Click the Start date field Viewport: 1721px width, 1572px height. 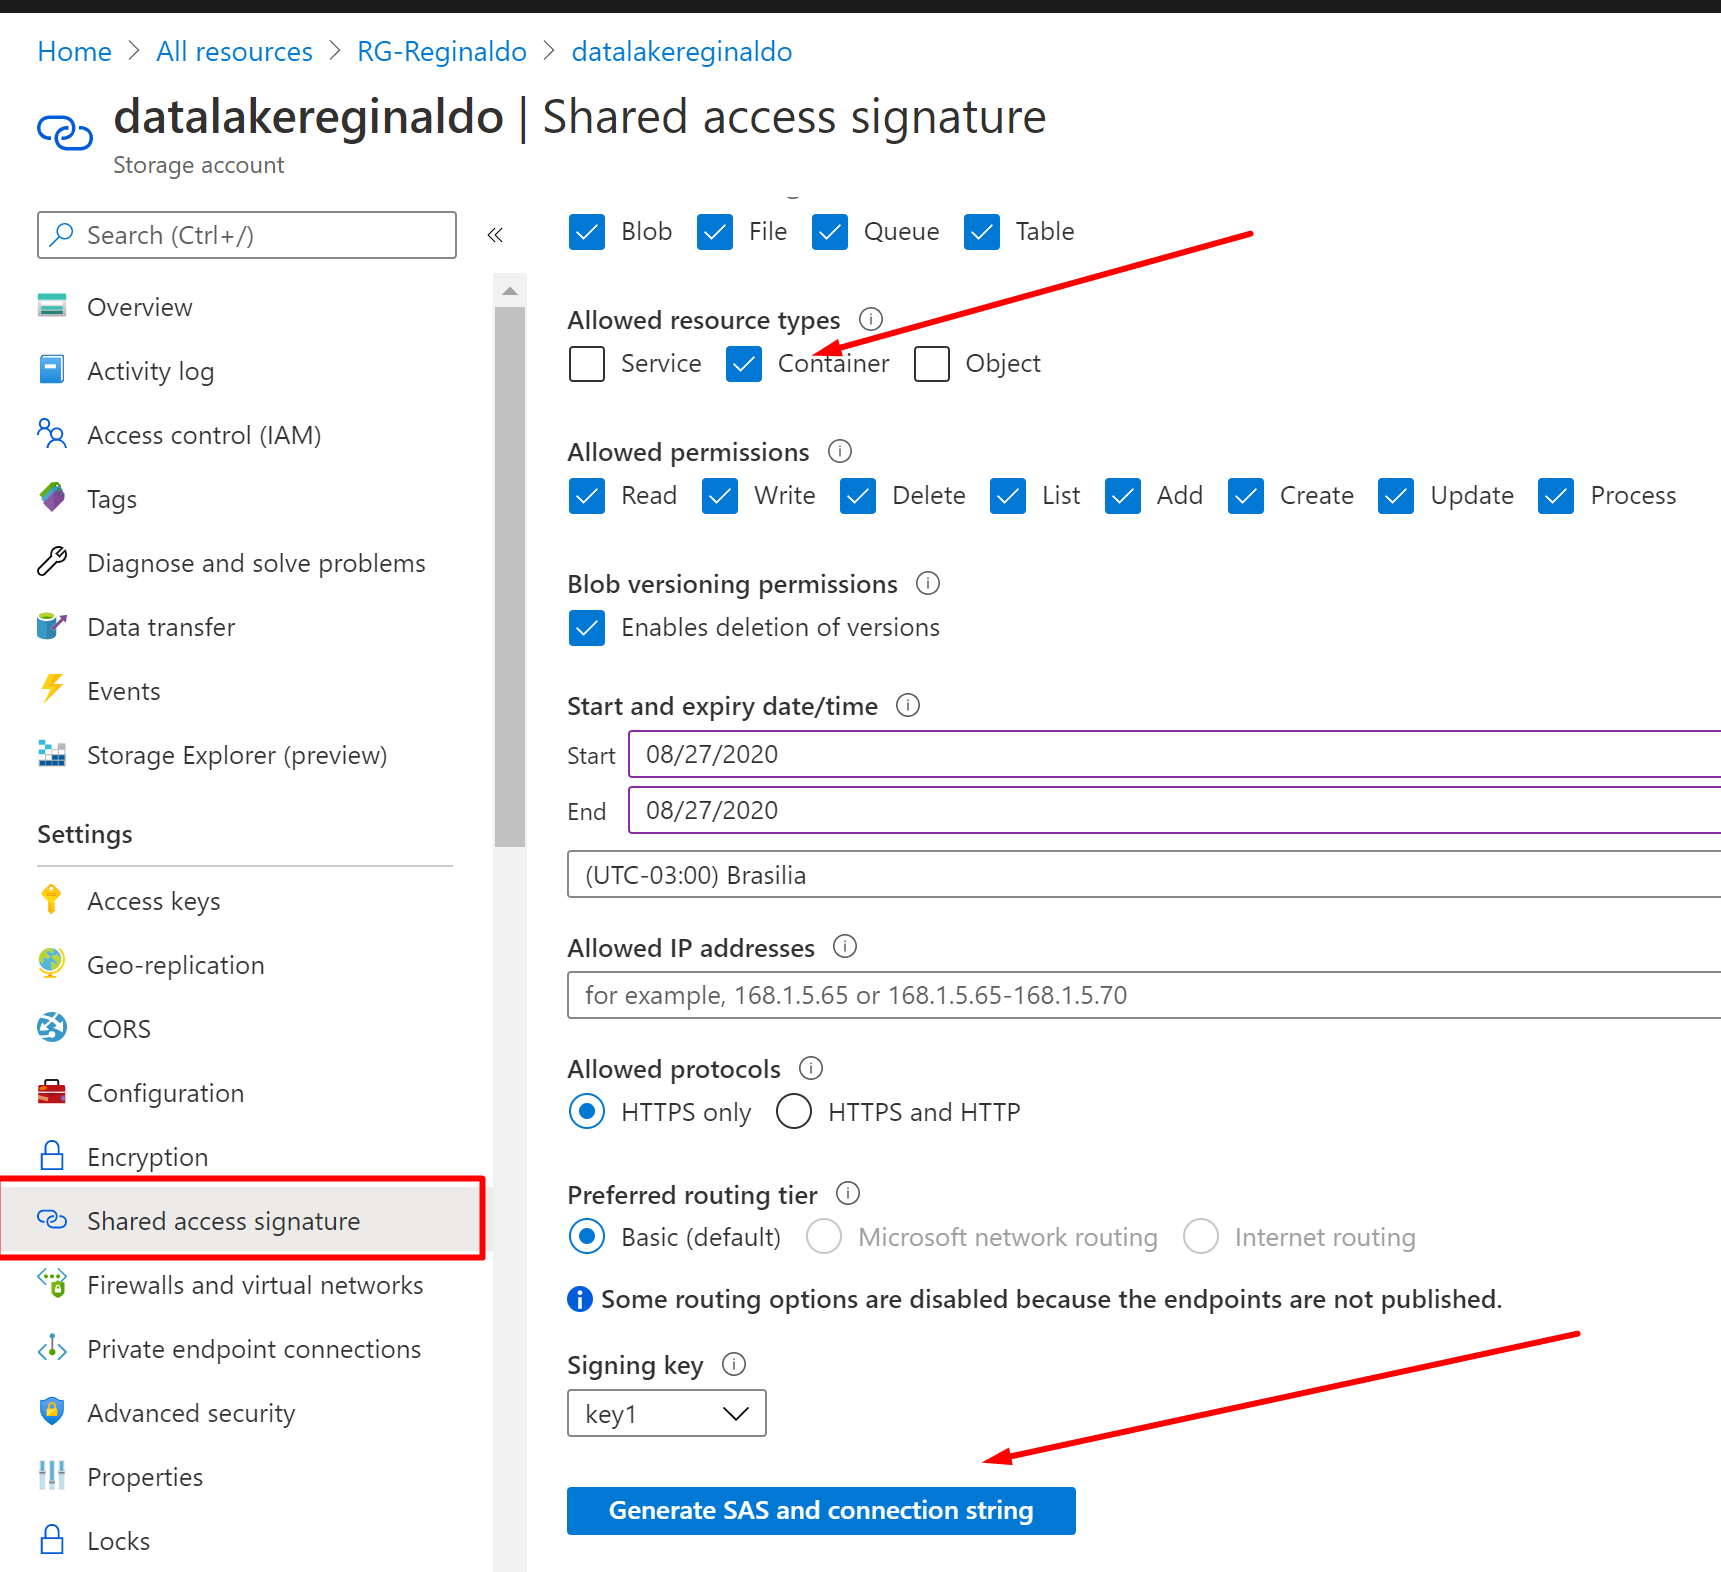point(1175,754)
